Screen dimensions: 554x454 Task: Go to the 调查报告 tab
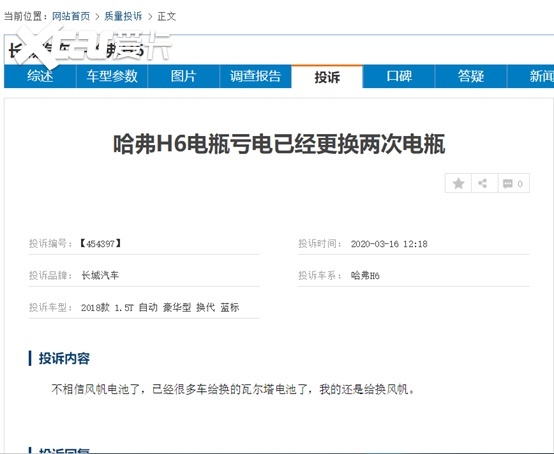(255, 76)
